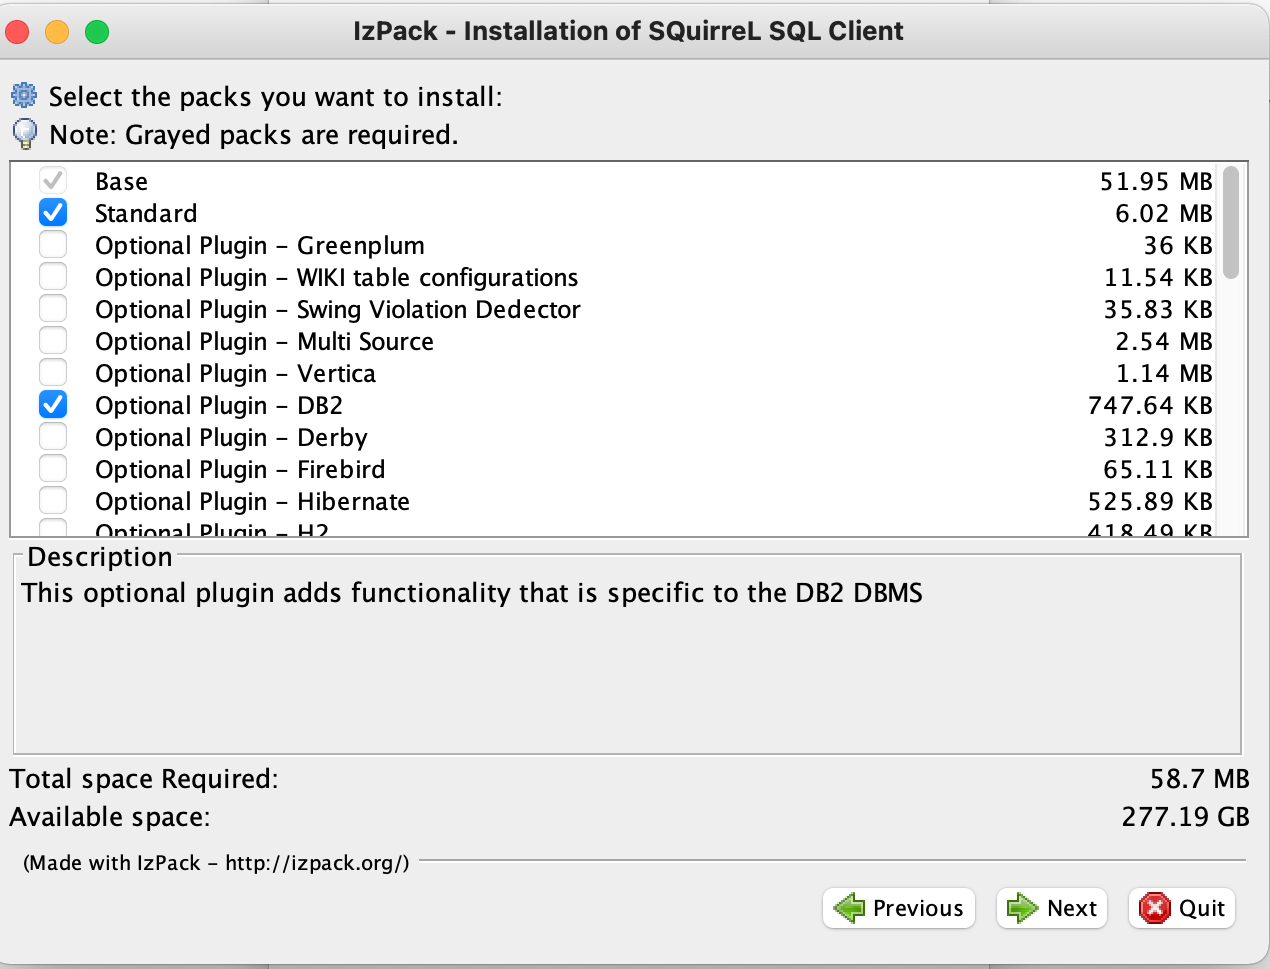This screenshot has width=1270, height=969.
Task: Tick the Vertica plugin checkbox
Action: (x=53, y=372)
